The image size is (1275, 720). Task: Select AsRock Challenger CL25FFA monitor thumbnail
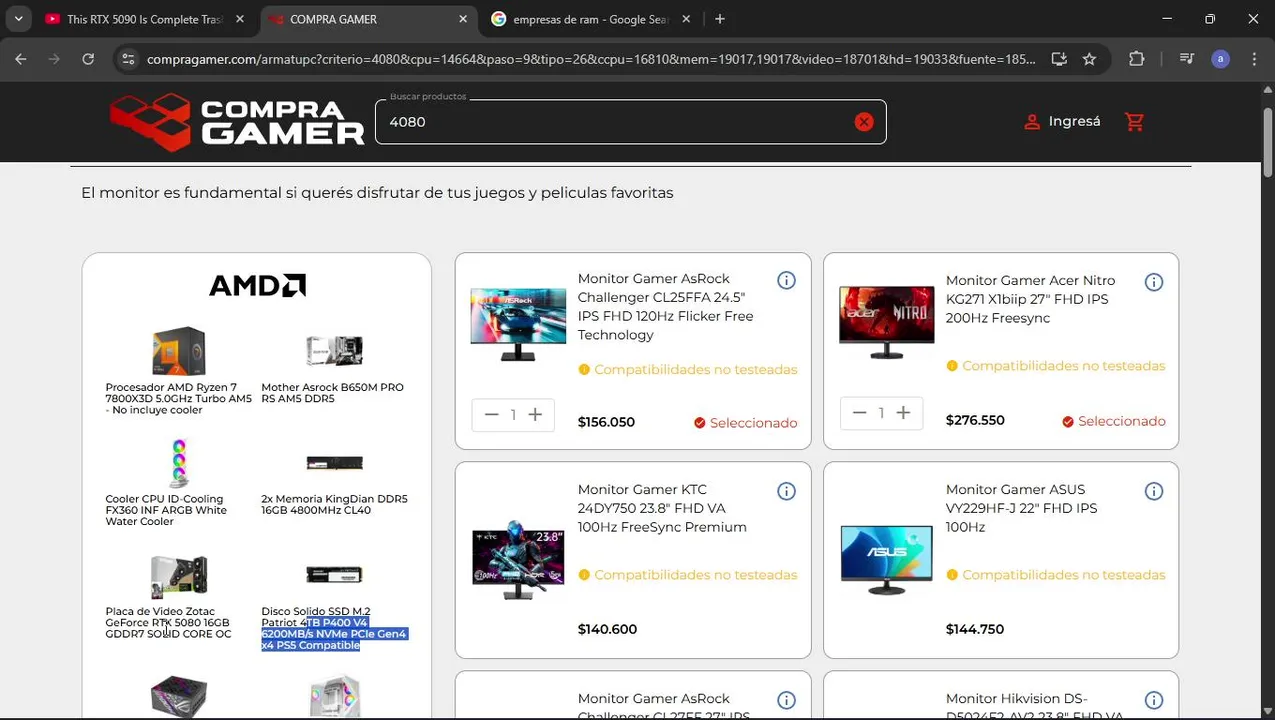click(x=518, y=324)
